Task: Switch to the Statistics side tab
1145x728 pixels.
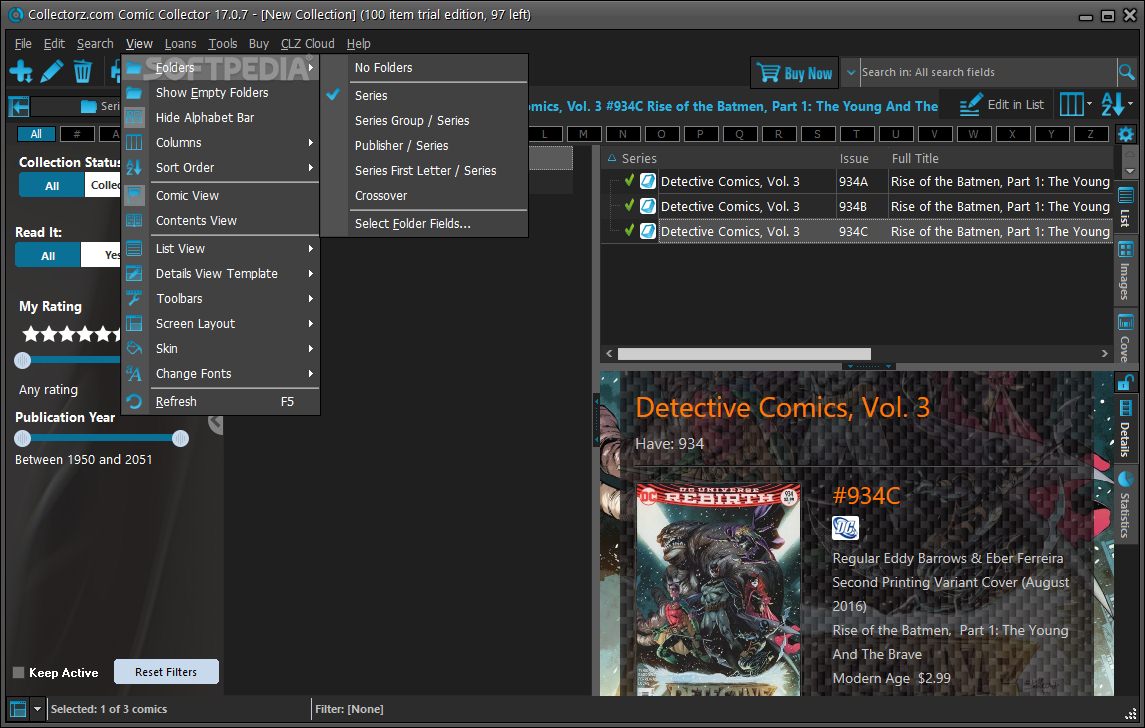Action: tap(1125, 505)
